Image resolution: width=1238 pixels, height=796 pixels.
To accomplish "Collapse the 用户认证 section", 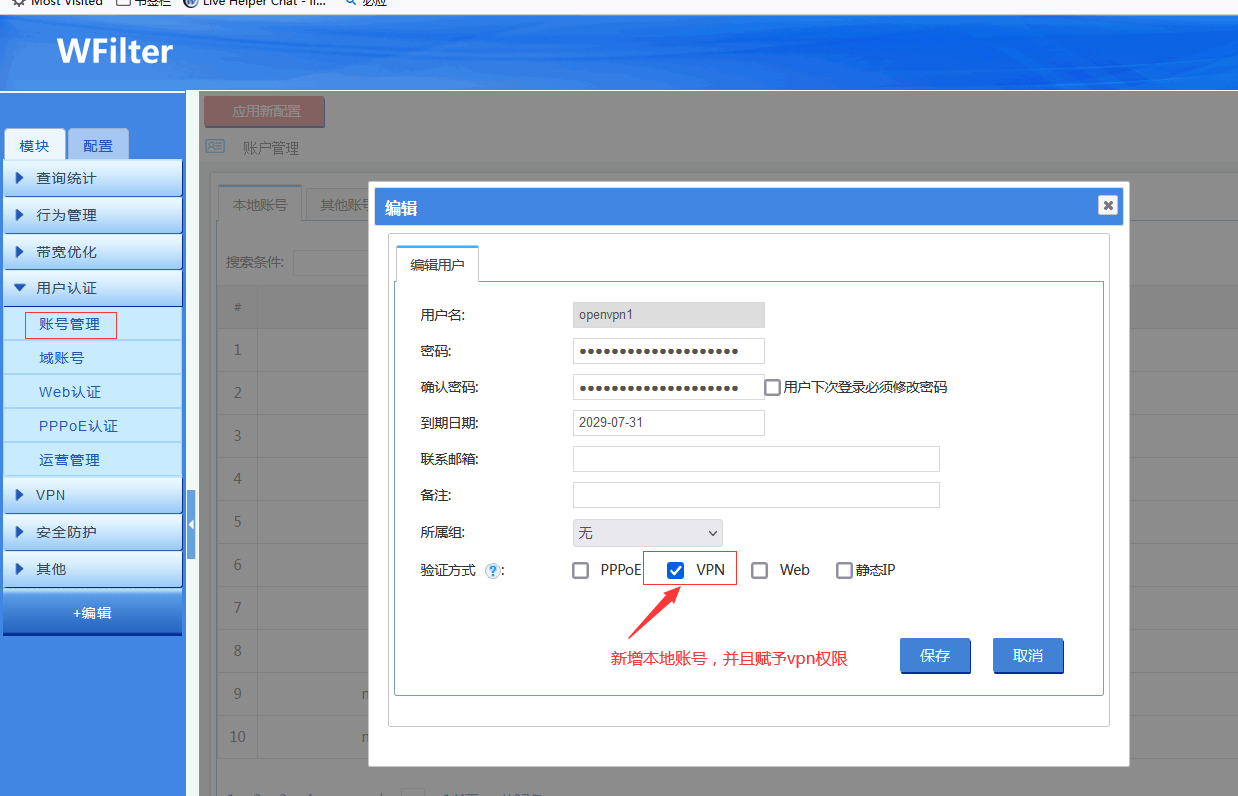I will (92, 288).
